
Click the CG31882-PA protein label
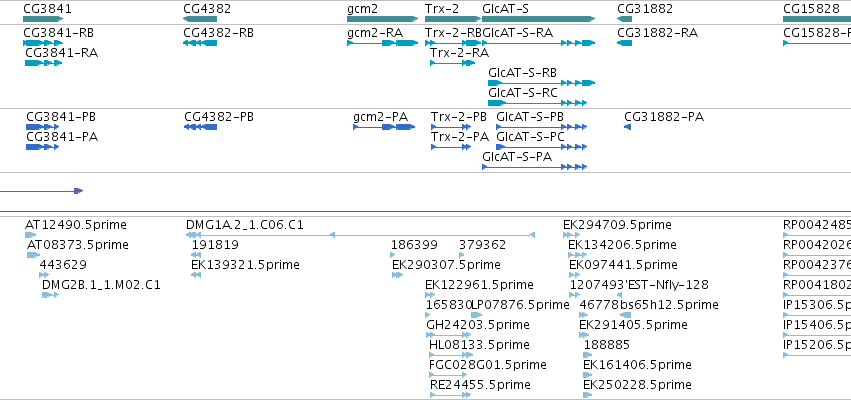(664, 117)
